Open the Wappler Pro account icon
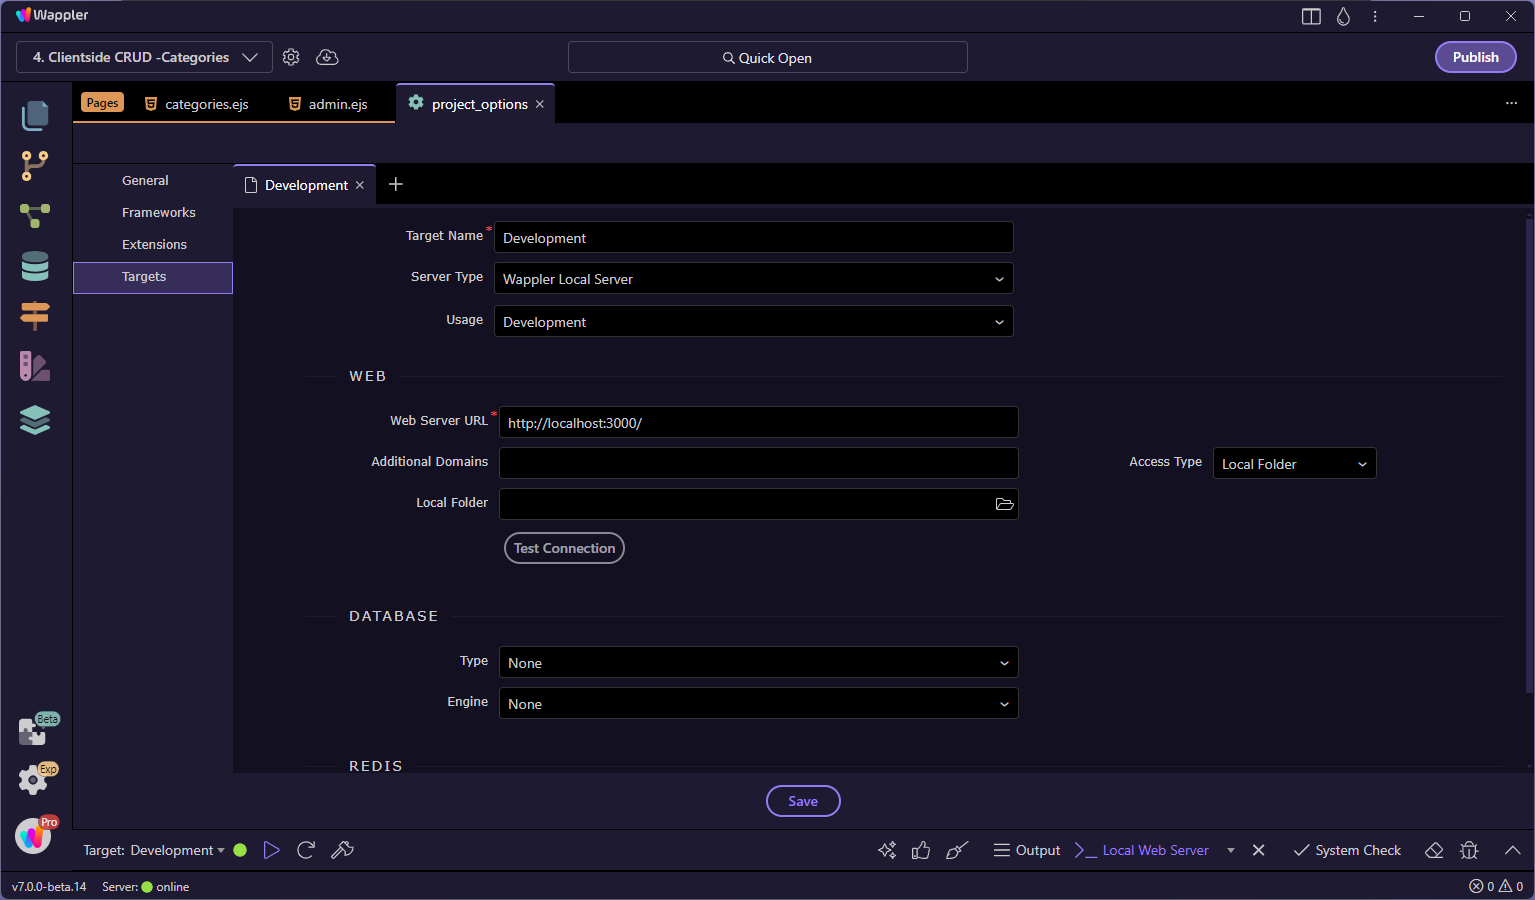Viewport: 1535px width, 900px height. 34,836
